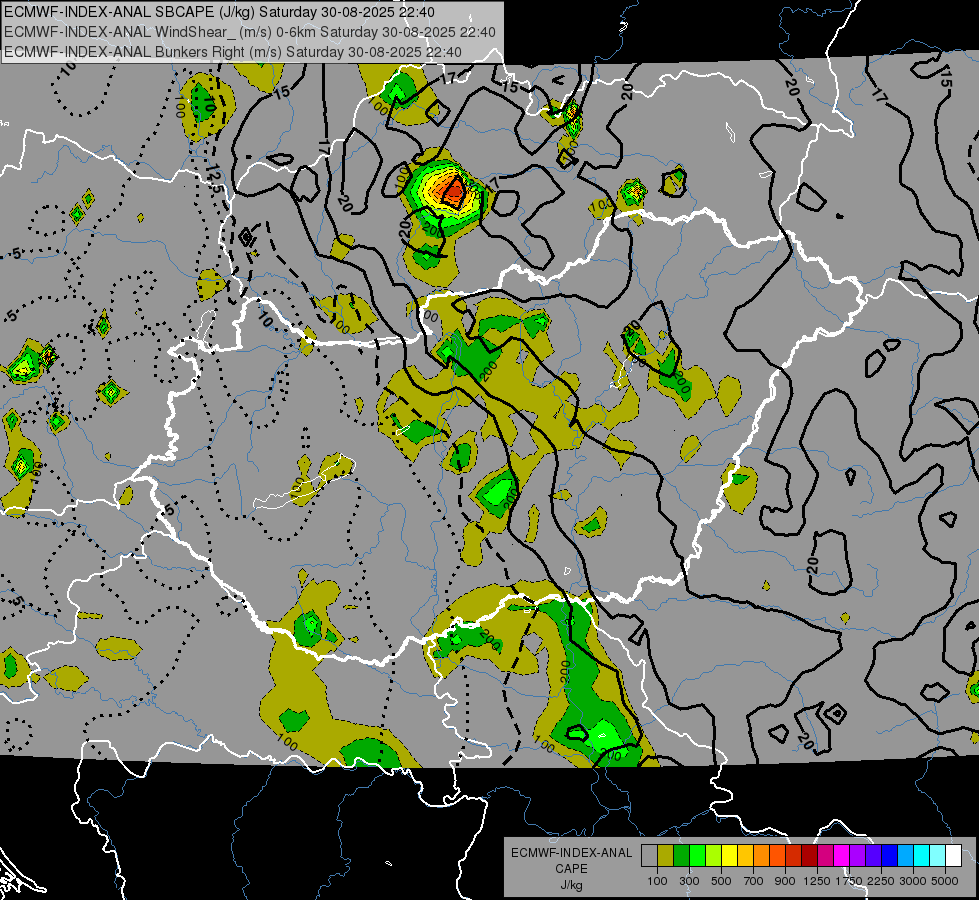
Task: Click the legend label 300
Action: pyautogui.click(x=689, y=881)
